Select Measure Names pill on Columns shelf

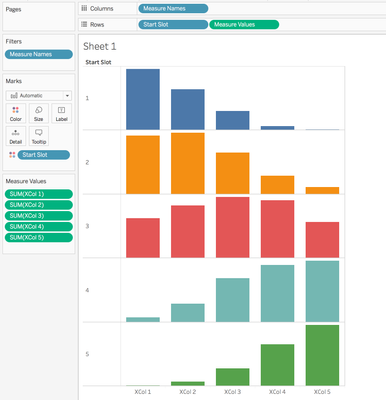pyautogui.click(x=173, y=9)
